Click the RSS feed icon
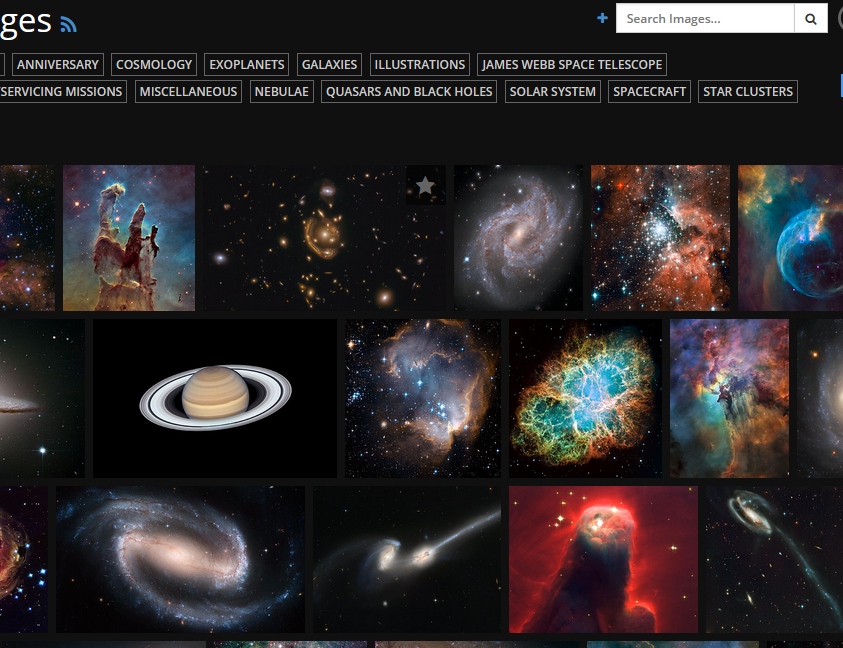The width and height of the screenshot is (843, 648). 68,25
